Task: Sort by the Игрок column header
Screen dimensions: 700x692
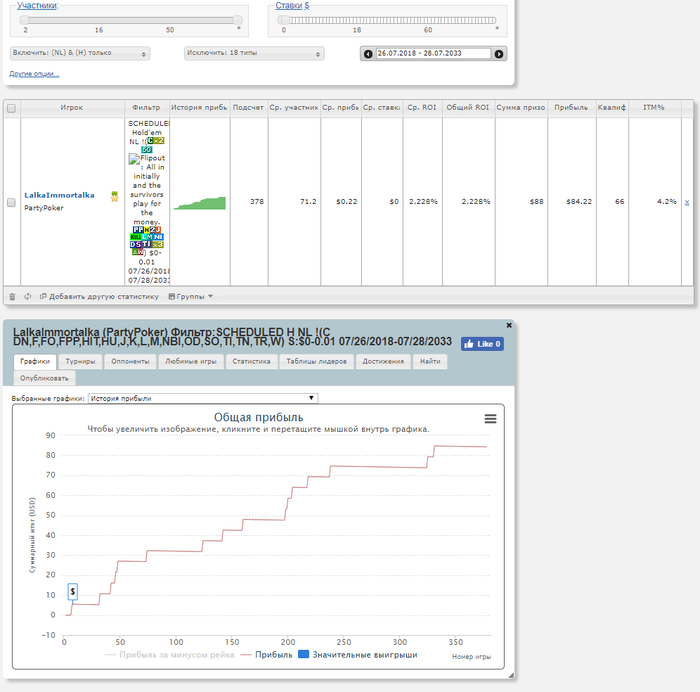Action: tap(72, 108)
